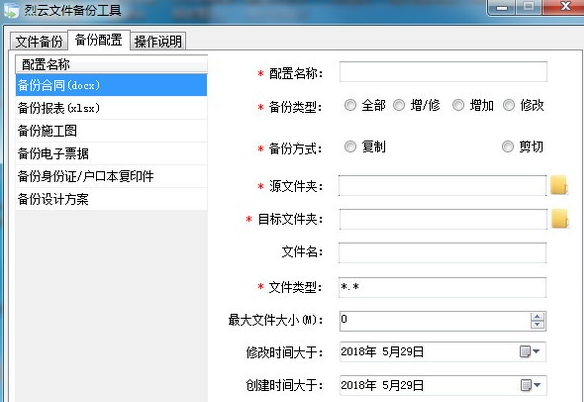Open calendar icon for modified time
The image size is (584, 402).
coord(529,351)
